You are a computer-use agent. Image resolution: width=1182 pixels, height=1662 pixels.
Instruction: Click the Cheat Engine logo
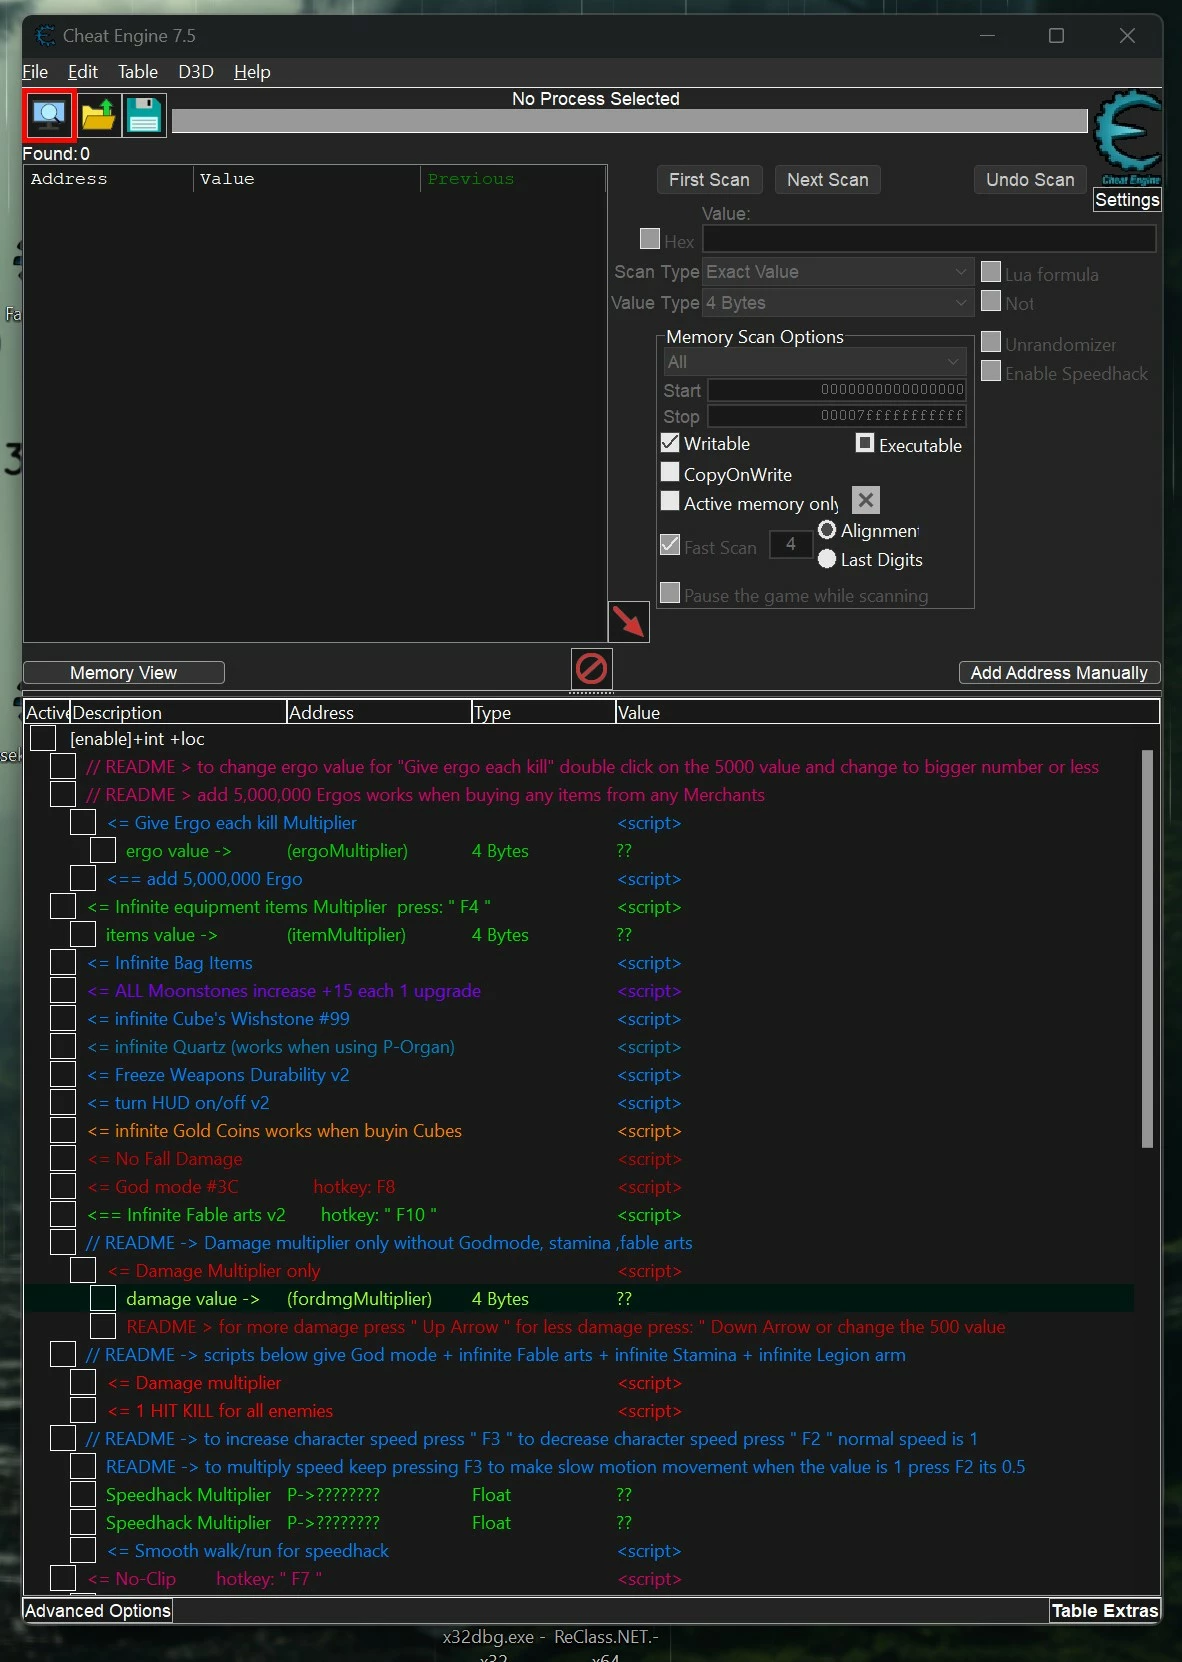(x=1128, y=136)
